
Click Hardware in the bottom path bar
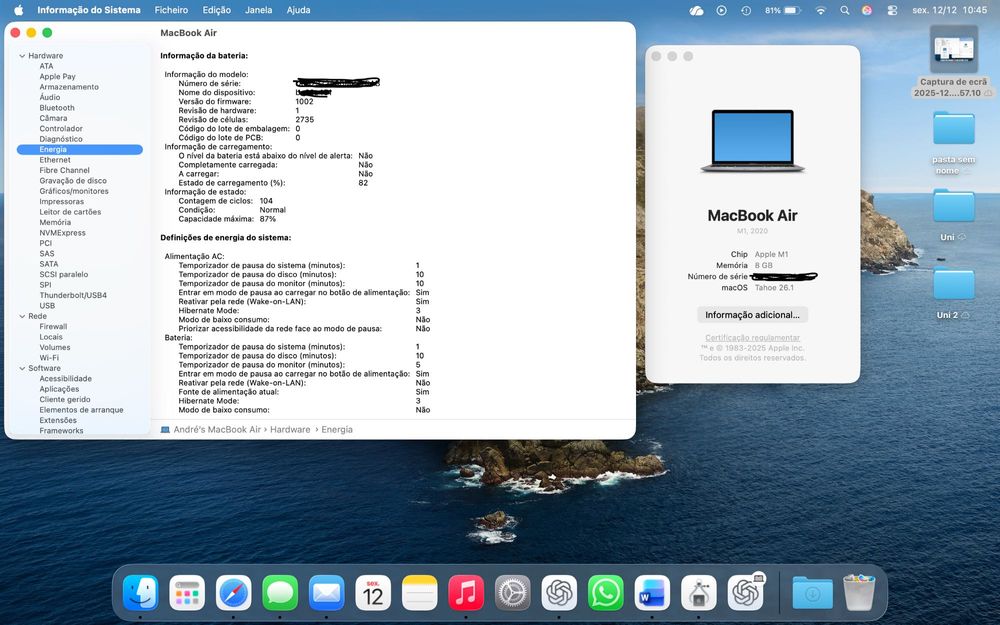(x=290, y=430)
